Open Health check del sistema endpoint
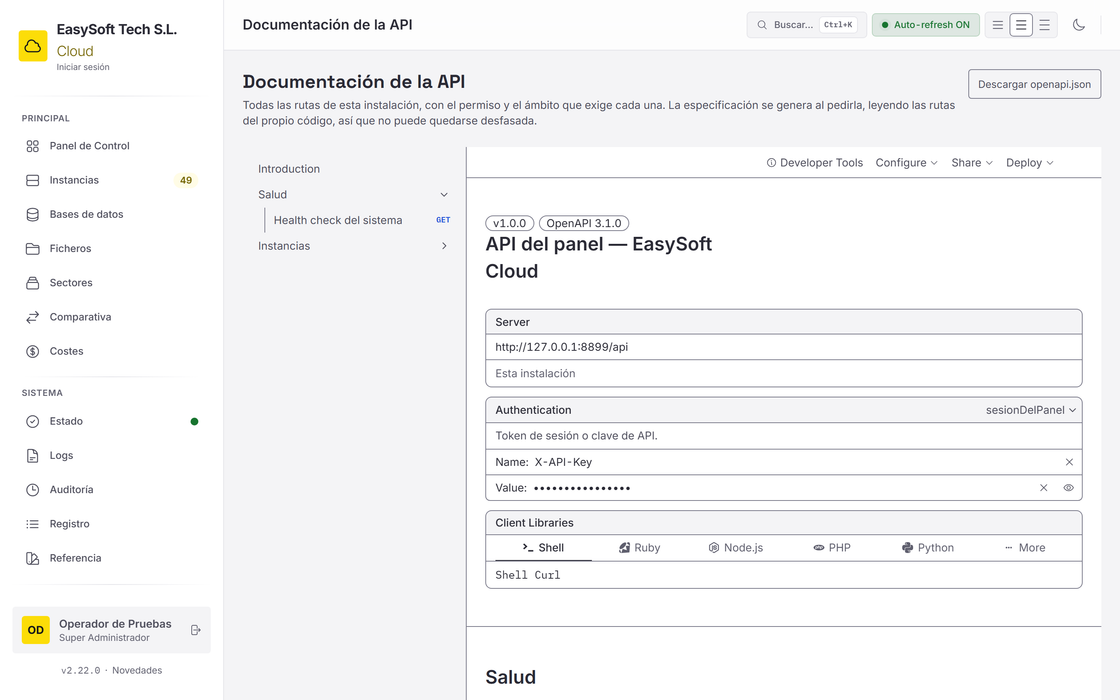 (361, 221)
